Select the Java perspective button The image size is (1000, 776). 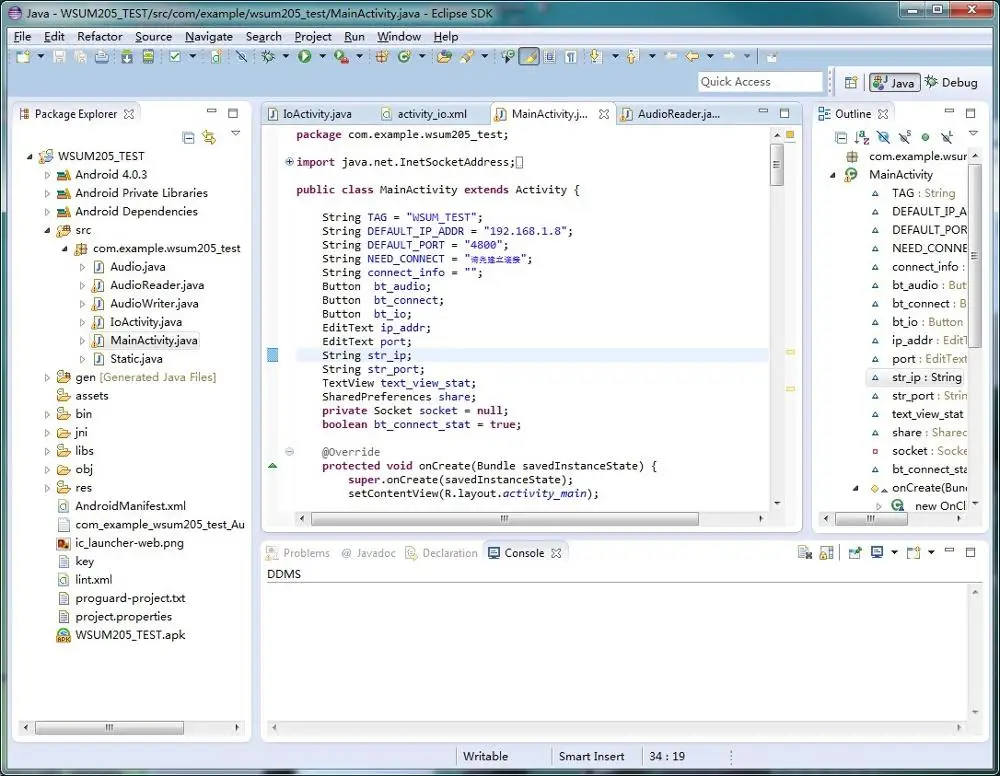coord(895,82)
